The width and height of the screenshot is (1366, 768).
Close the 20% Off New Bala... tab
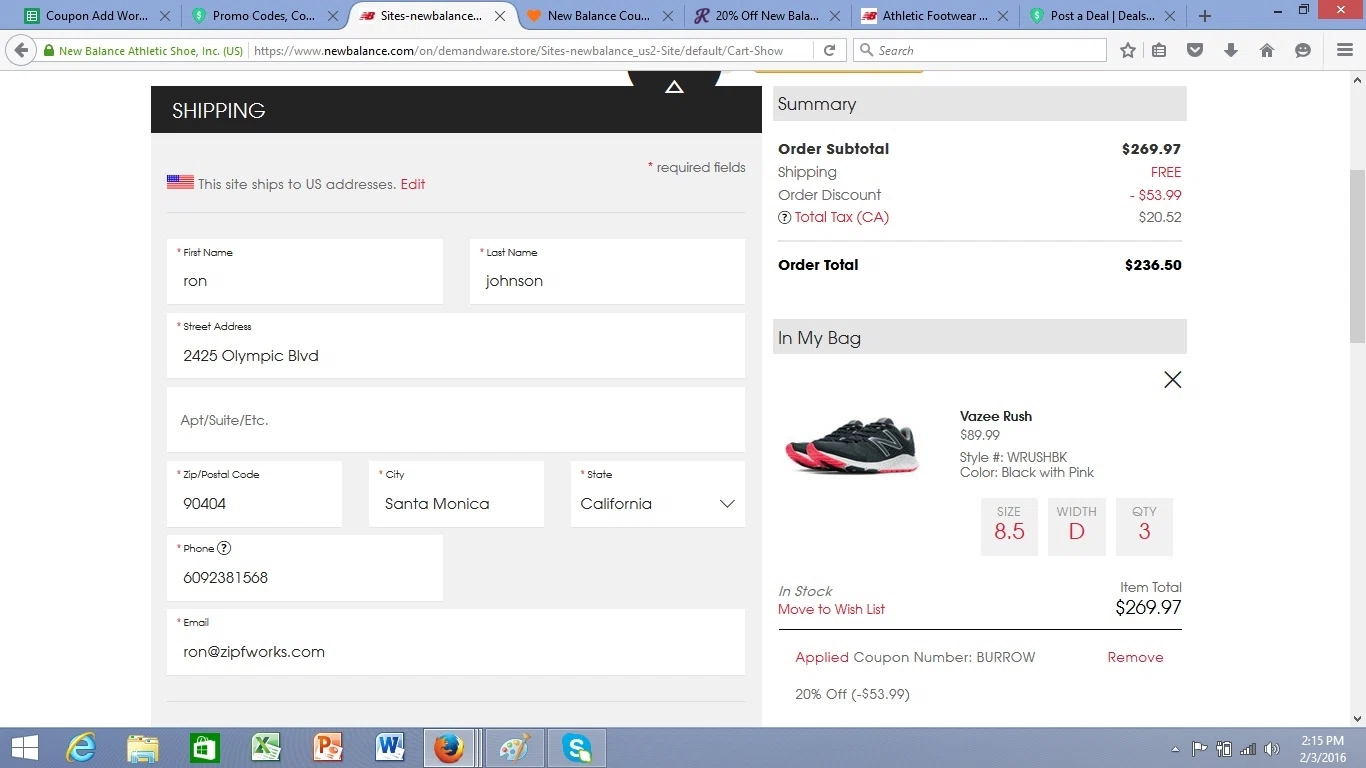coord(836,16)
